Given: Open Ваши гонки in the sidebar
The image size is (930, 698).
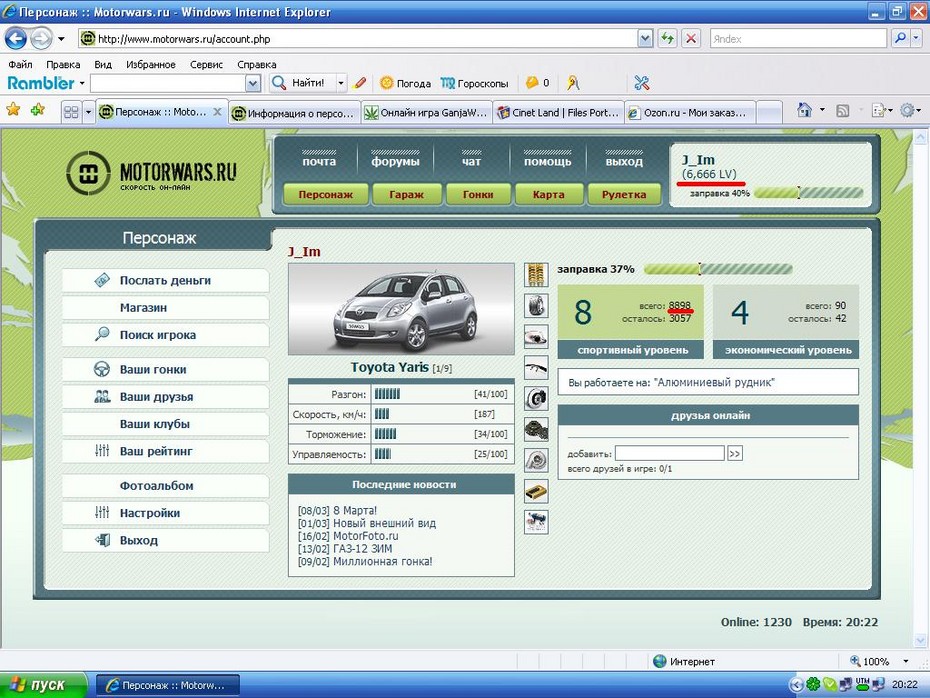Looking at the screenshot, I should 165,369.
